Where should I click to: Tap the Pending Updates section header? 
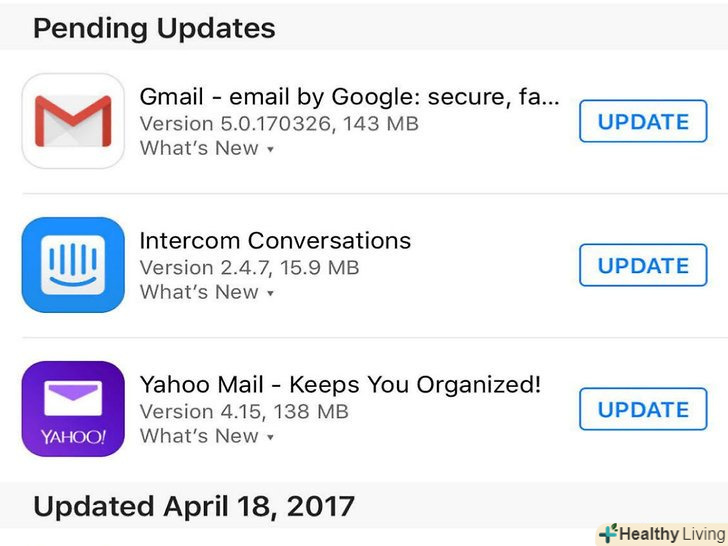154,28
